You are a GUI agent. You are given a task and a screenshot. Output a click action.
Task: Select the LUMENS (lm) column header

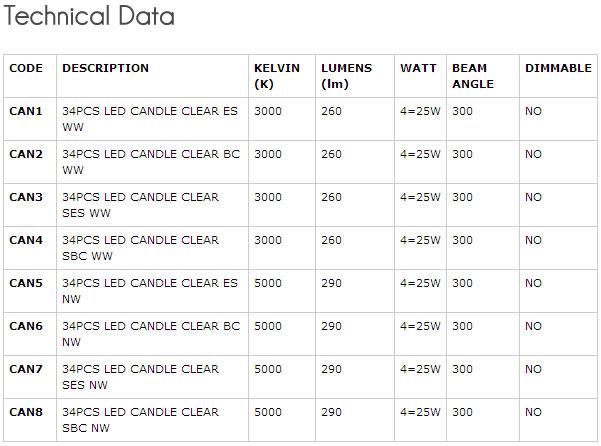(x=346, y=76)
